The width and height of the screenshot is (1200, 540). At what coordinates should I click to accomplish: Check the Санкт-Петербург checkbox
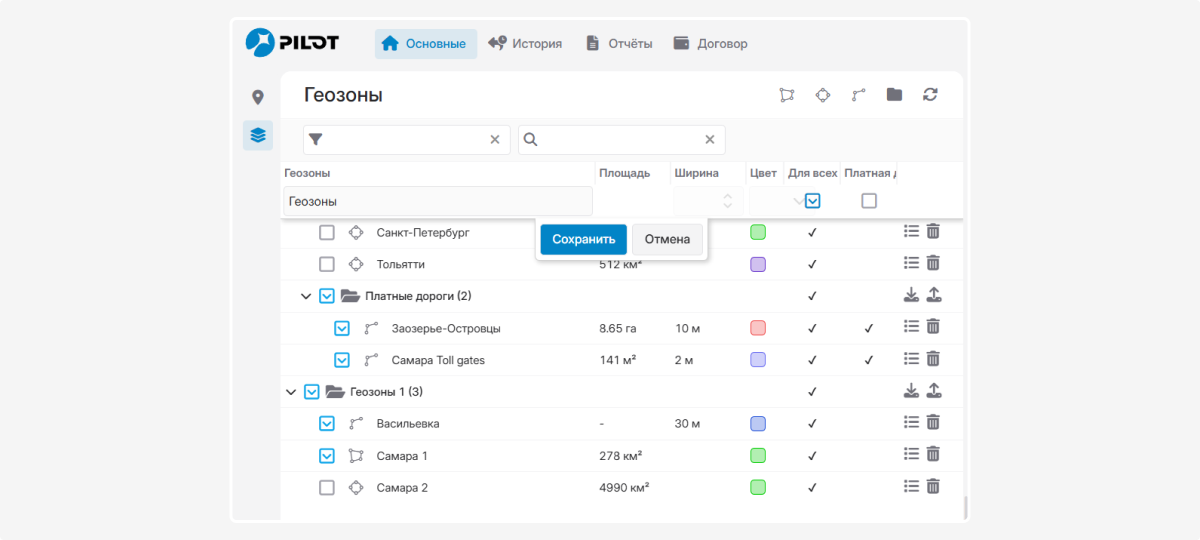327,232
